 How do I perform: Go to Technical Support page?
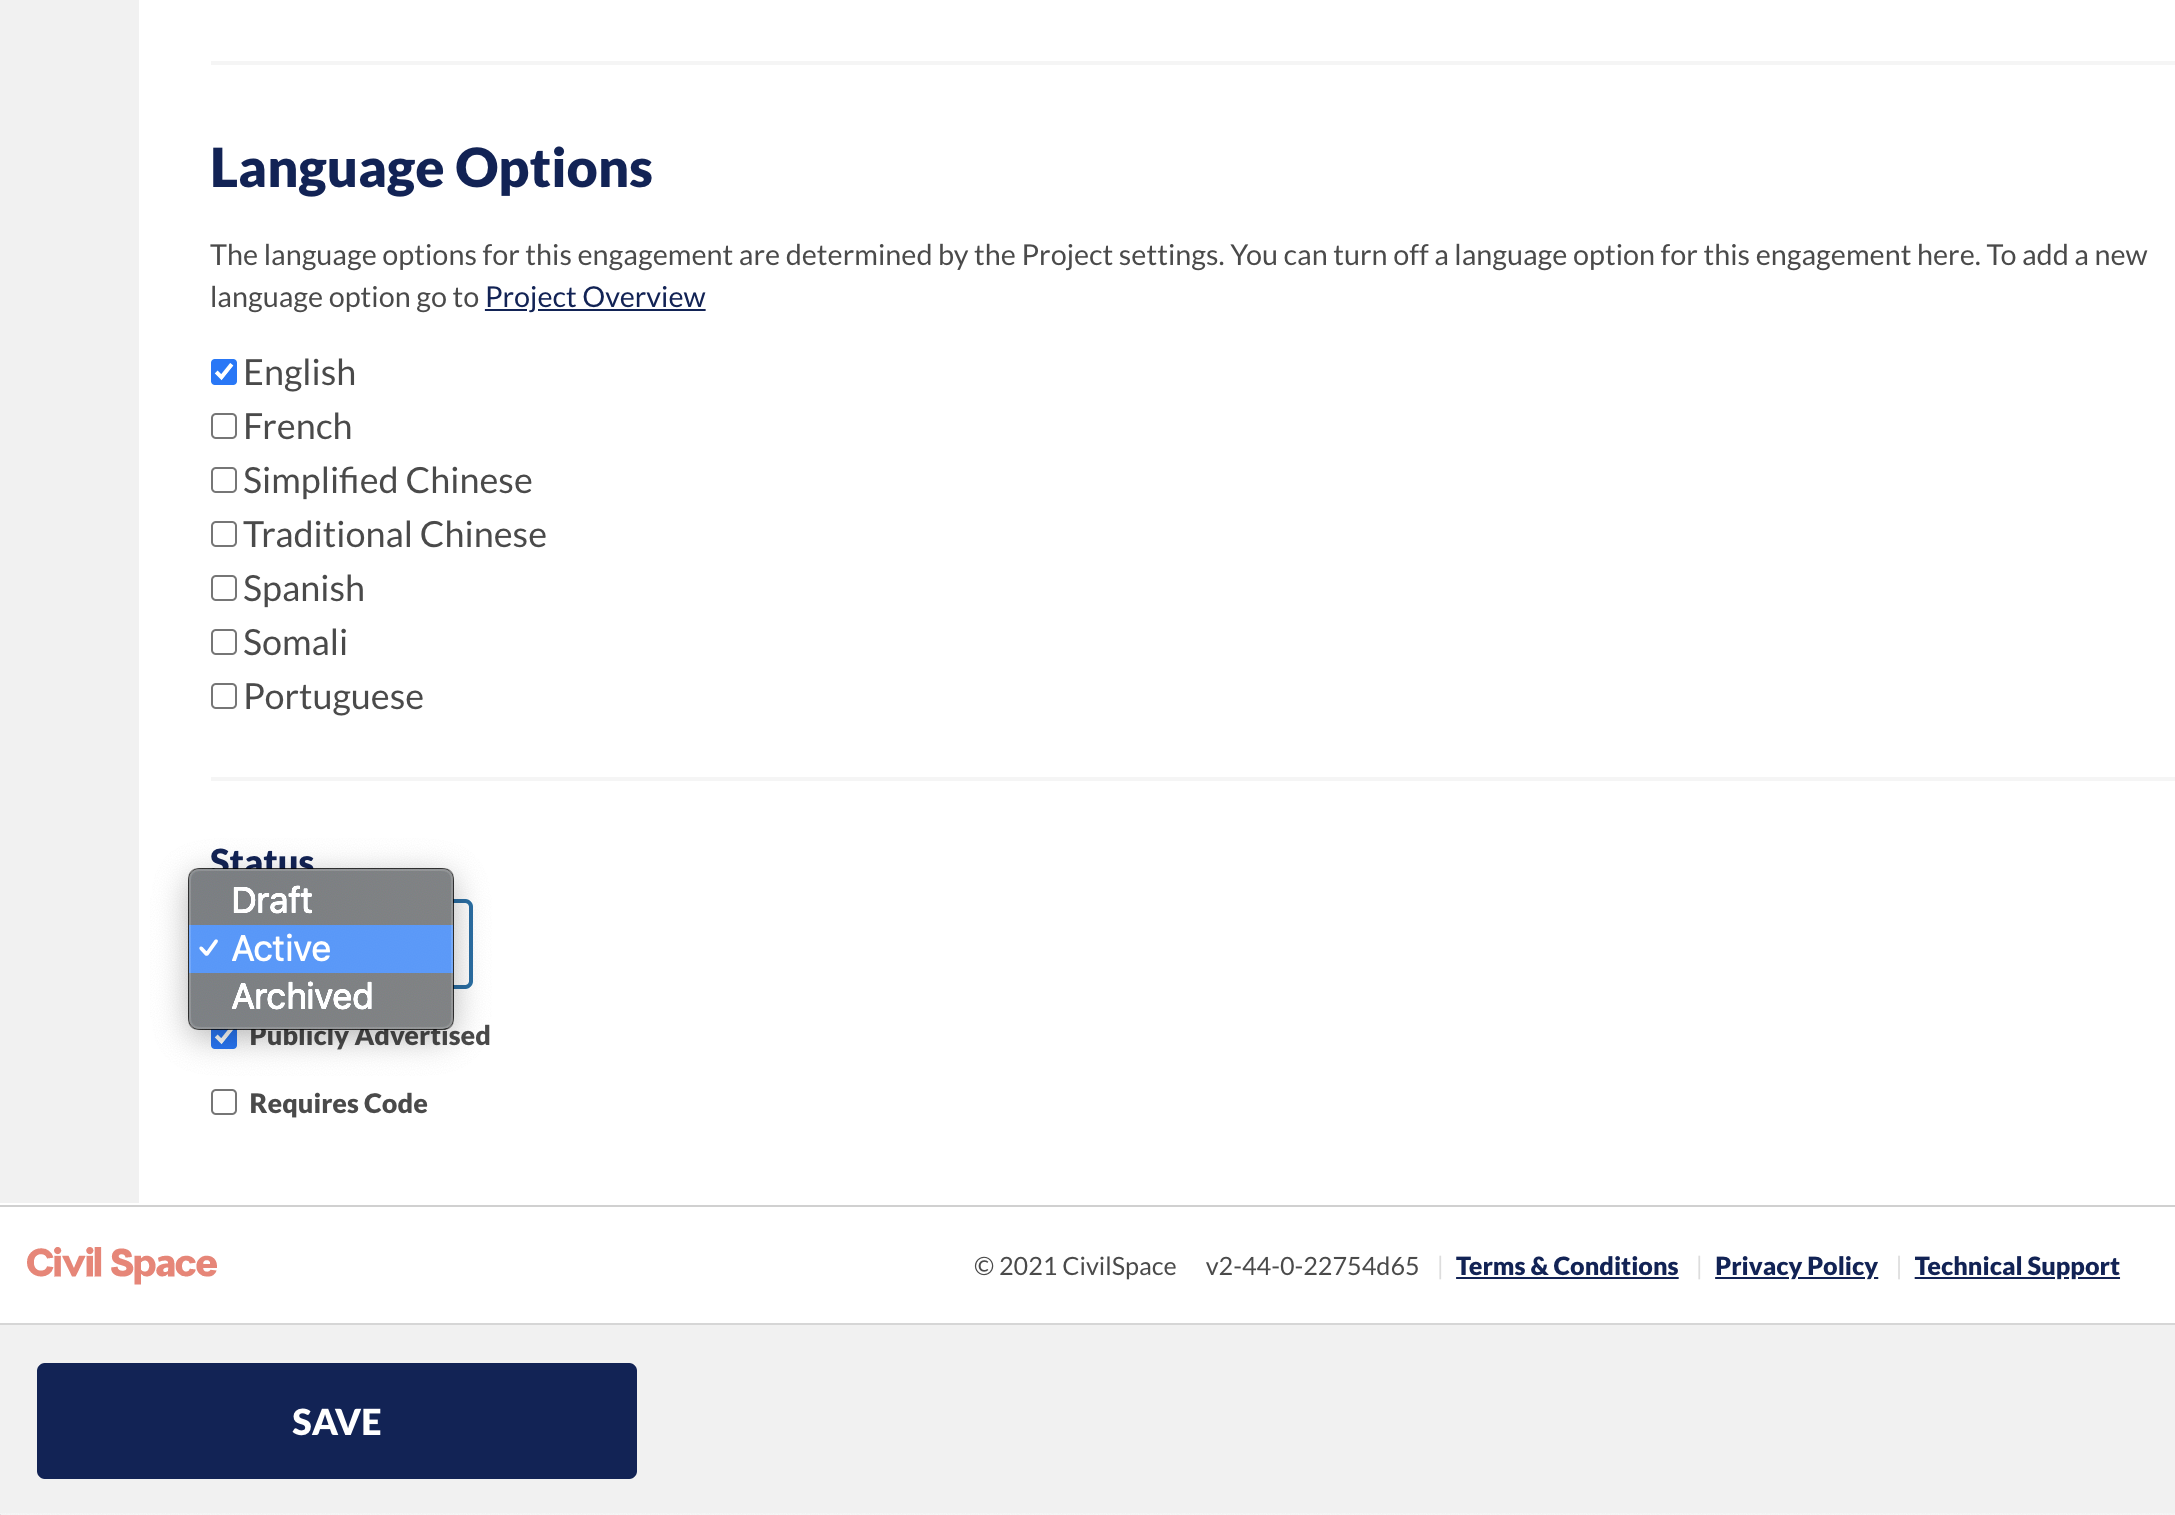(x=2017, y=1266)
